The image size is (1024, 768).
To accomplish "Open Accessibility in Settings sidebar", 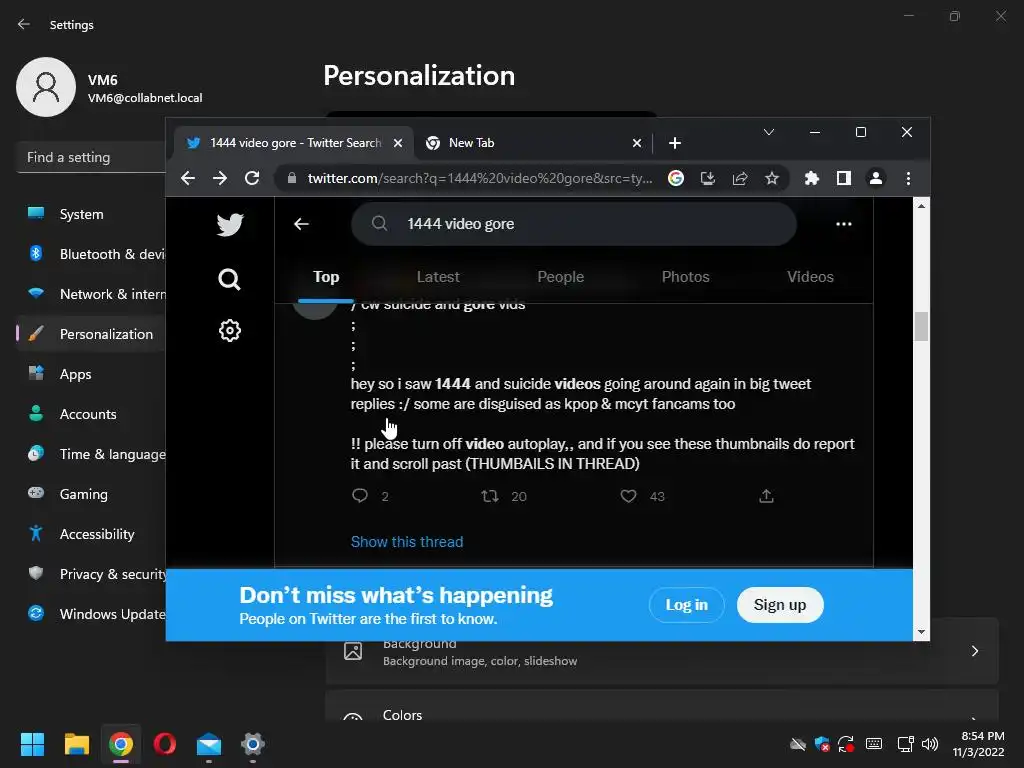I will click(91, 534).
